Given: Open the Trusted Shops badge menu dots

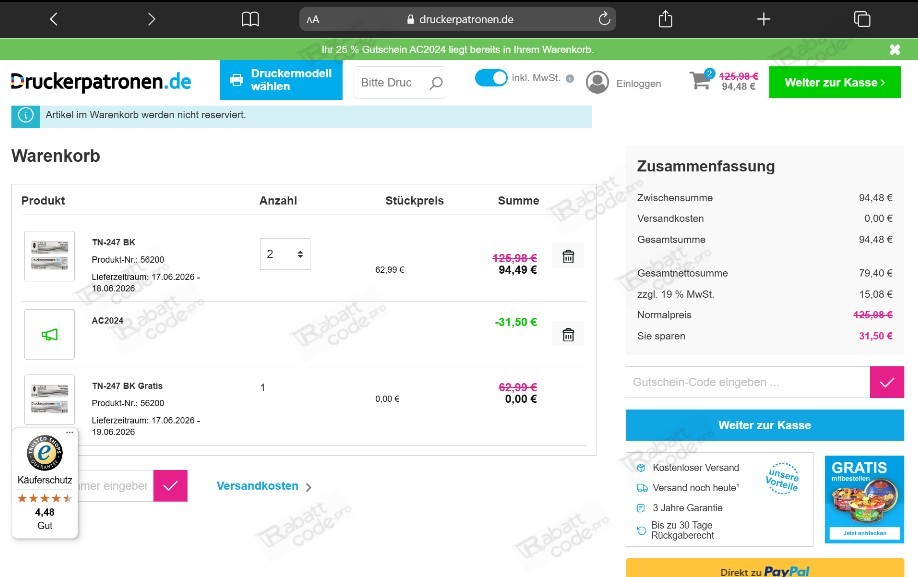Looking at the screenshot, I should [x=70, y=432].
